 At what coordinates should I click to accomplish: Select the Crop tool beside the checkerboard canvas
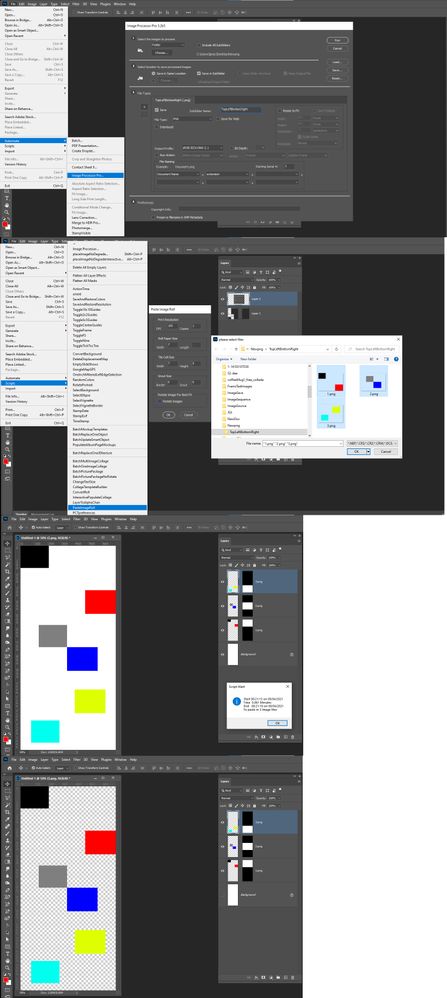pos(7,812)
